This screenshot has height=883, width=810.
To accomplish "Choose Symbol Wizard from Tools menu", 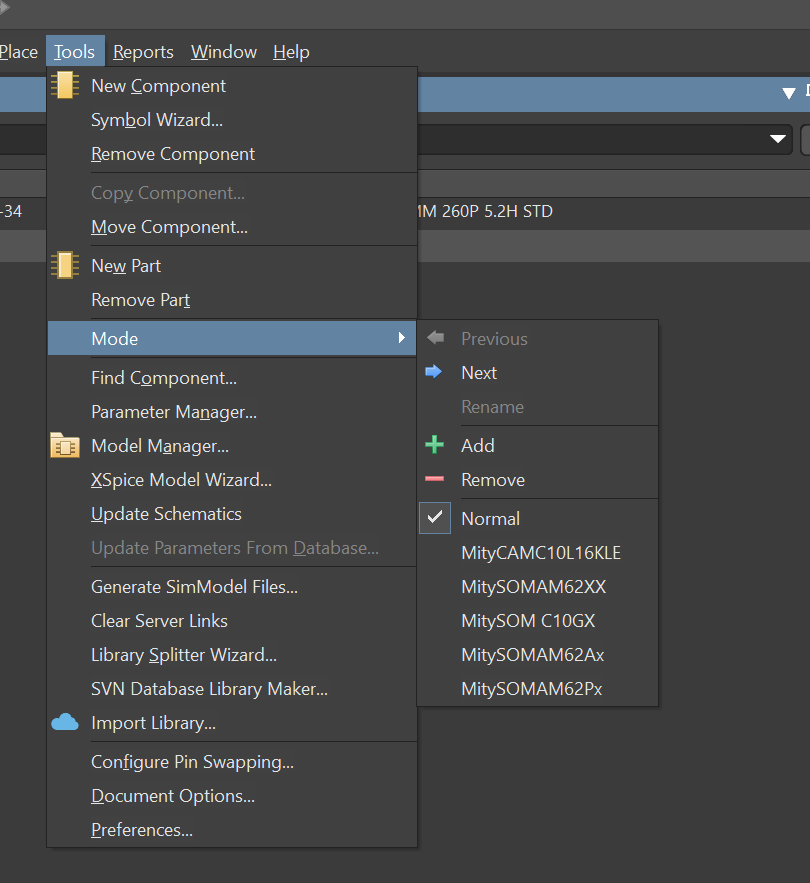I will coord(157,120).
